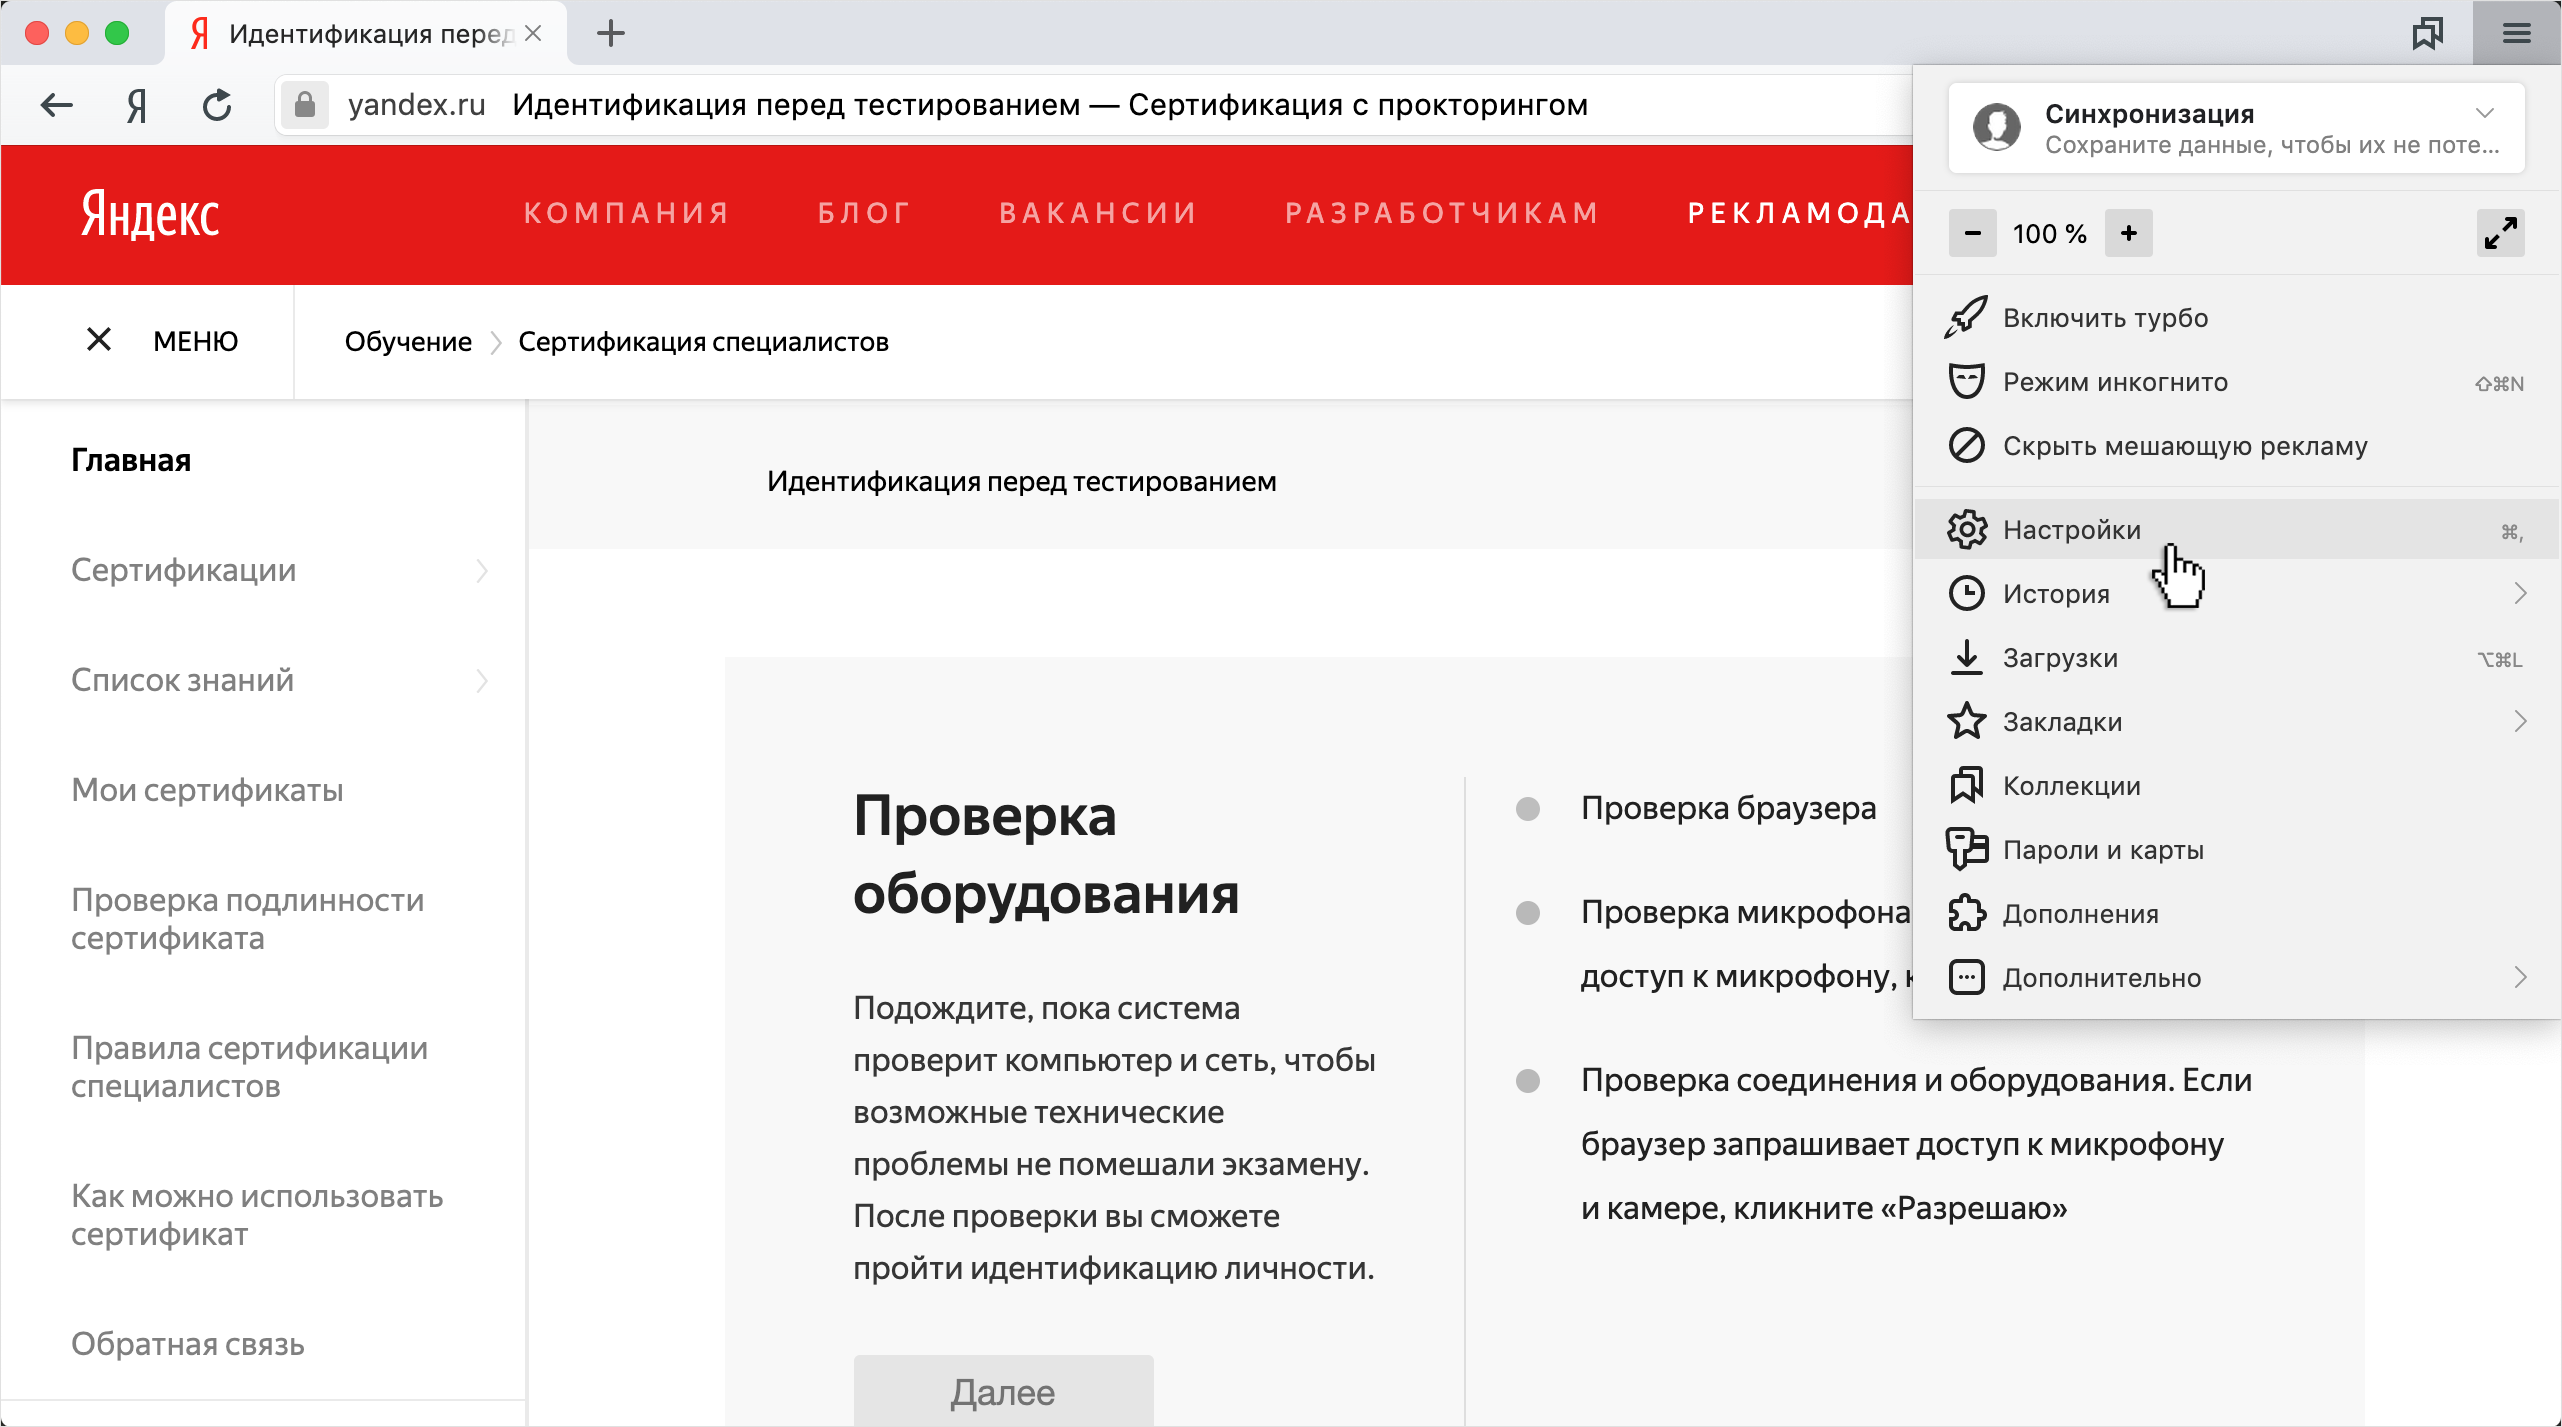Expand the Сертификации sidebar chevron

click(x=482, y=570)
